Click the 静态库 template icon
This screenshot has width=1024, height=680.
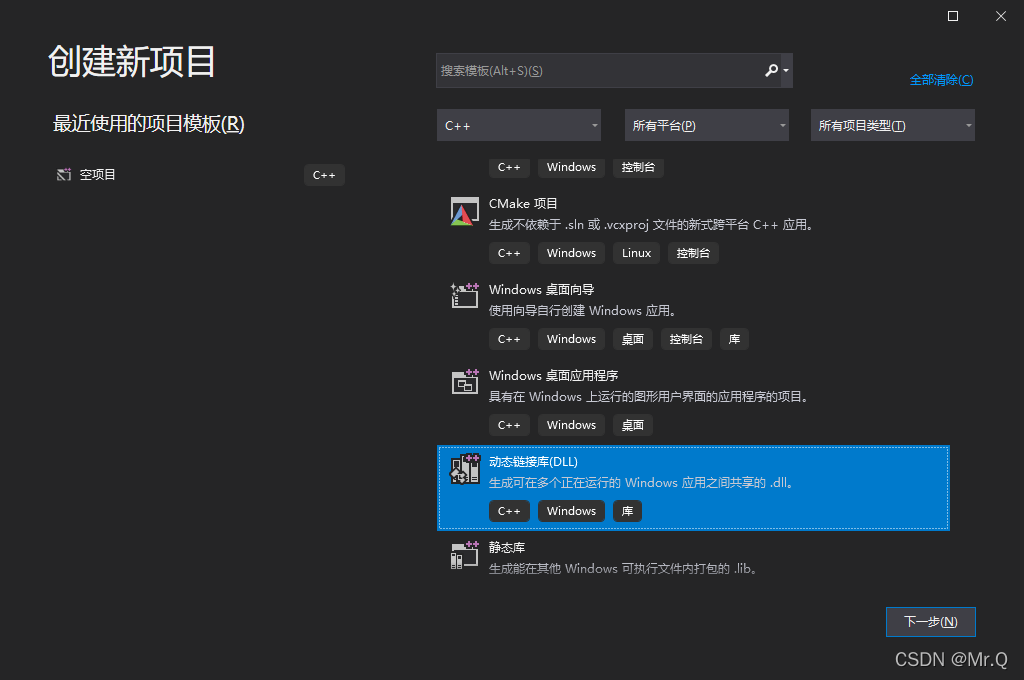tap(464, 555)
